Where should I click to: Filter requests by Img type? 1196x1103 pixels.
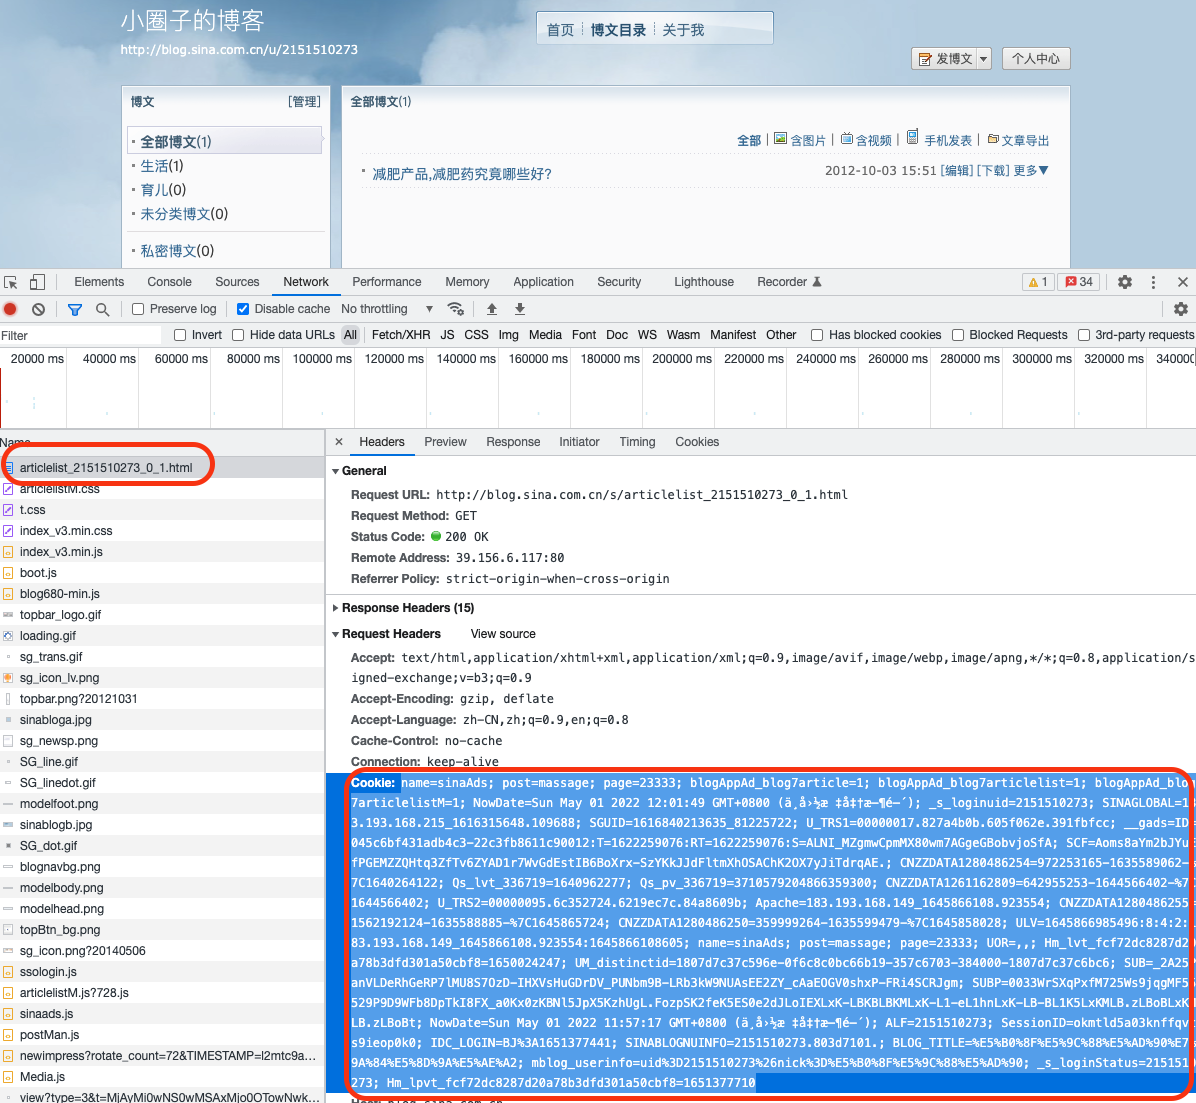pos(509,335)
